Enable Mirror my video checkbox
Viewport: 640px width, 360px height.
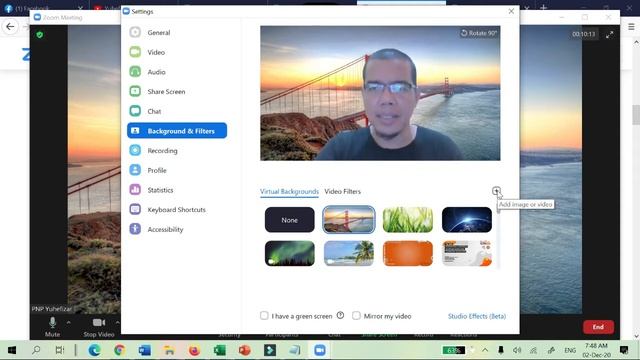[x=356, y=316]
